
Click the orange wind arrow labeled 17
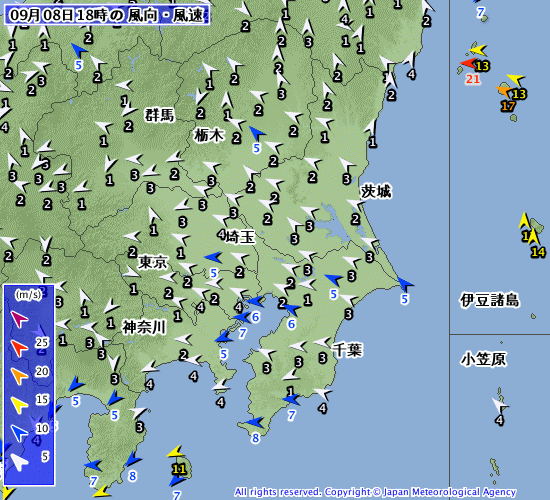point(504,92)
